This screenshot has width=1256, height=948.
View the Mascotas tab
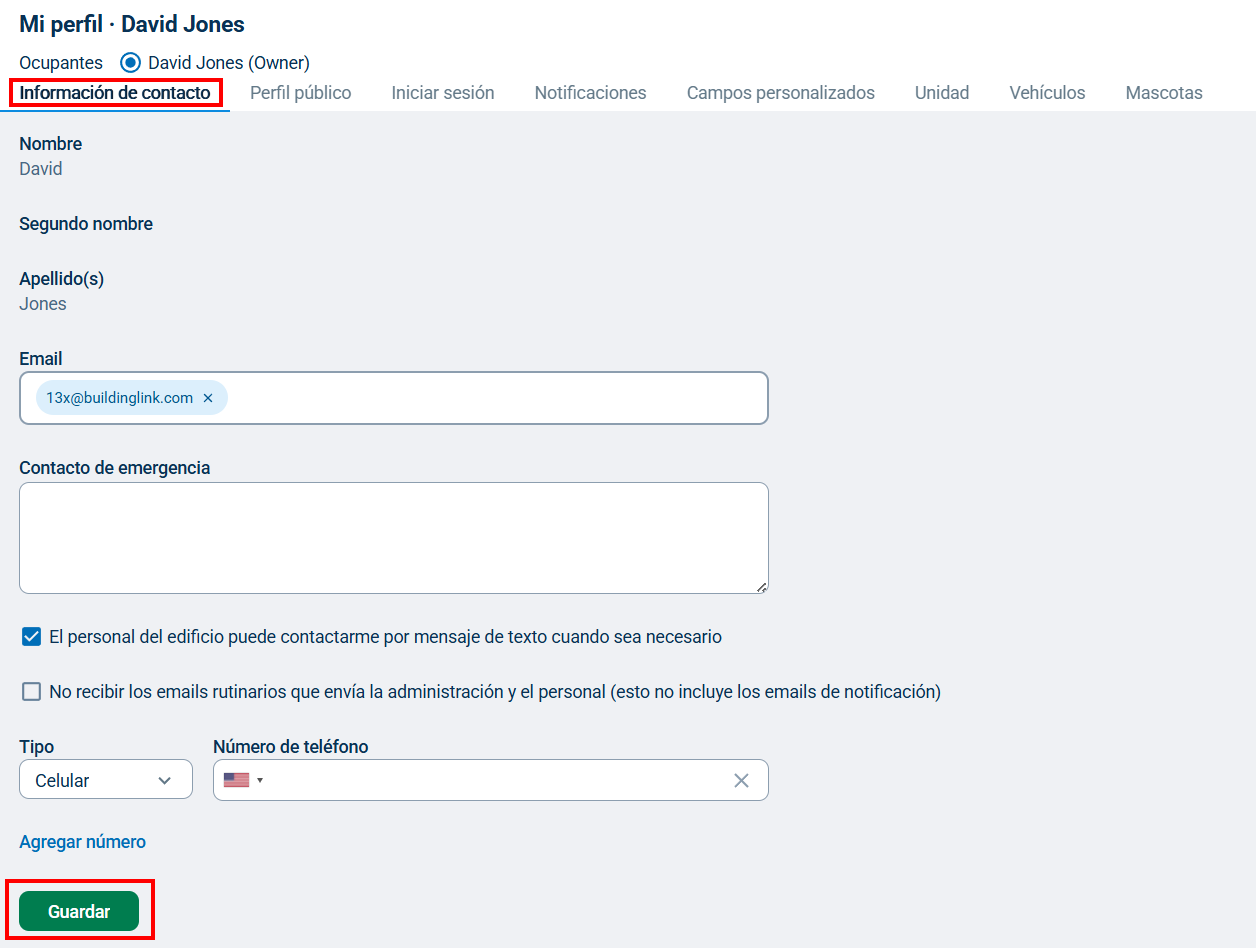[x=1164, y=93]
